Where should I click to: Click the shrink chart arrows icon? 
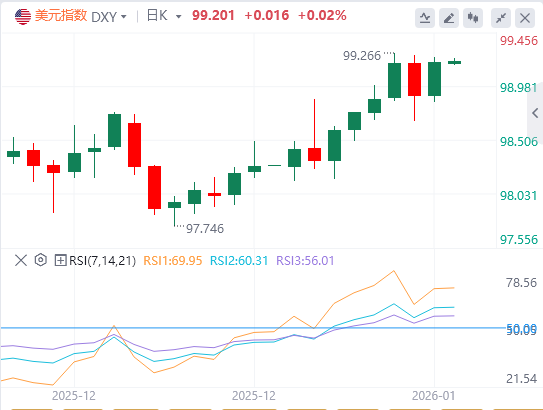501,18
